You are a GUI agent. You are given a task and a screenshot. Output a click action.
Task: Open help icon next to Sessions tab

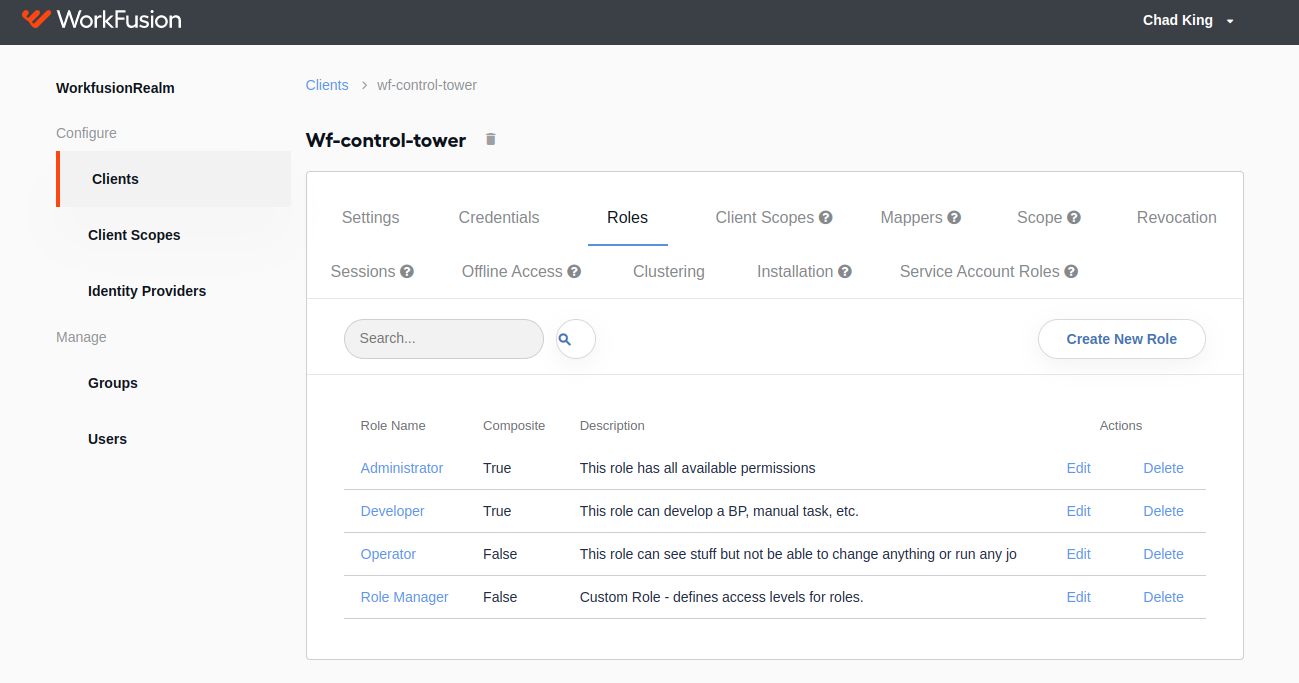tap(407, 271)
